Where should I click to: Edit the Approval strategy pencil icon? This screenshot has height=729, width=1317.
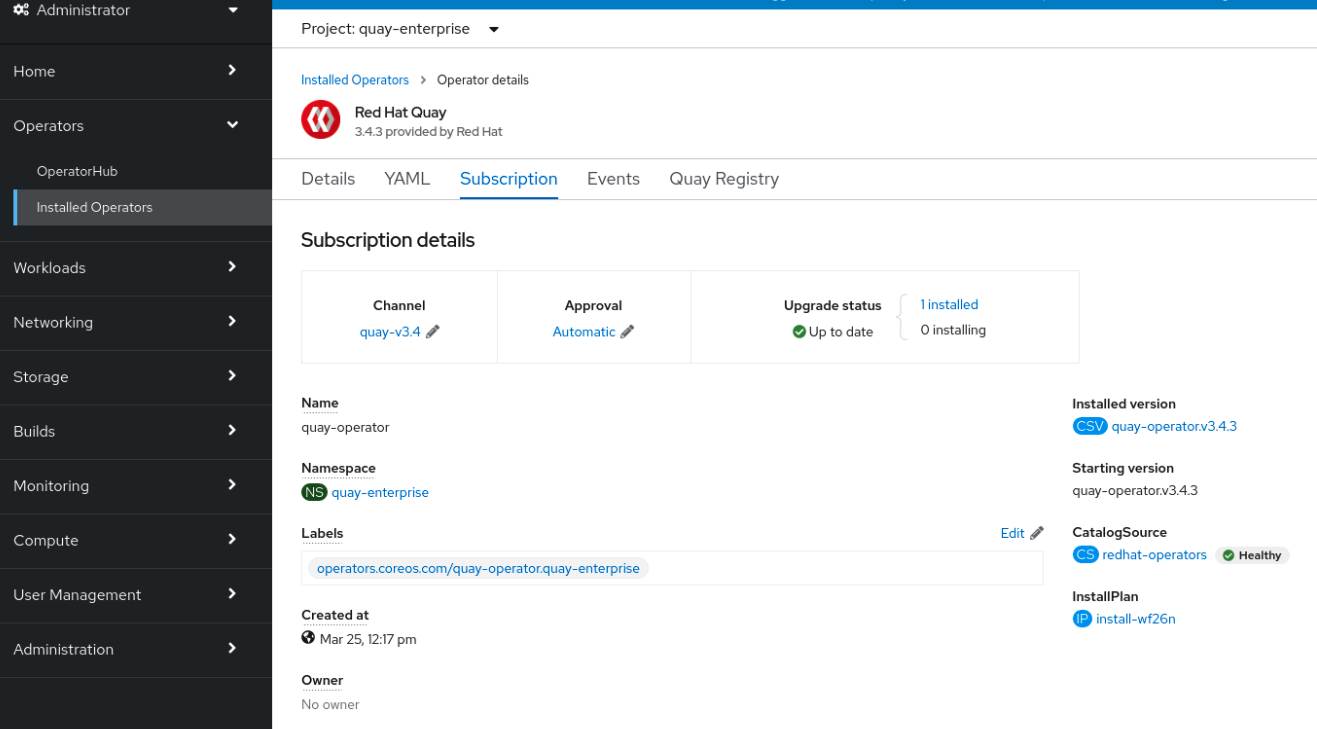[626, 331]
